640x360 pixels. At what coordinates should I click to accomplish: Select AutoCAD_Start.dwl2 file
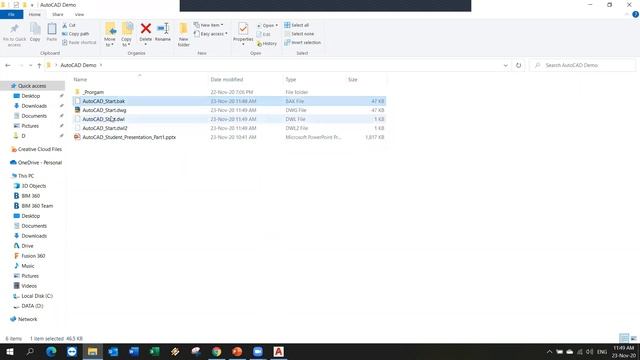point(229,128)
